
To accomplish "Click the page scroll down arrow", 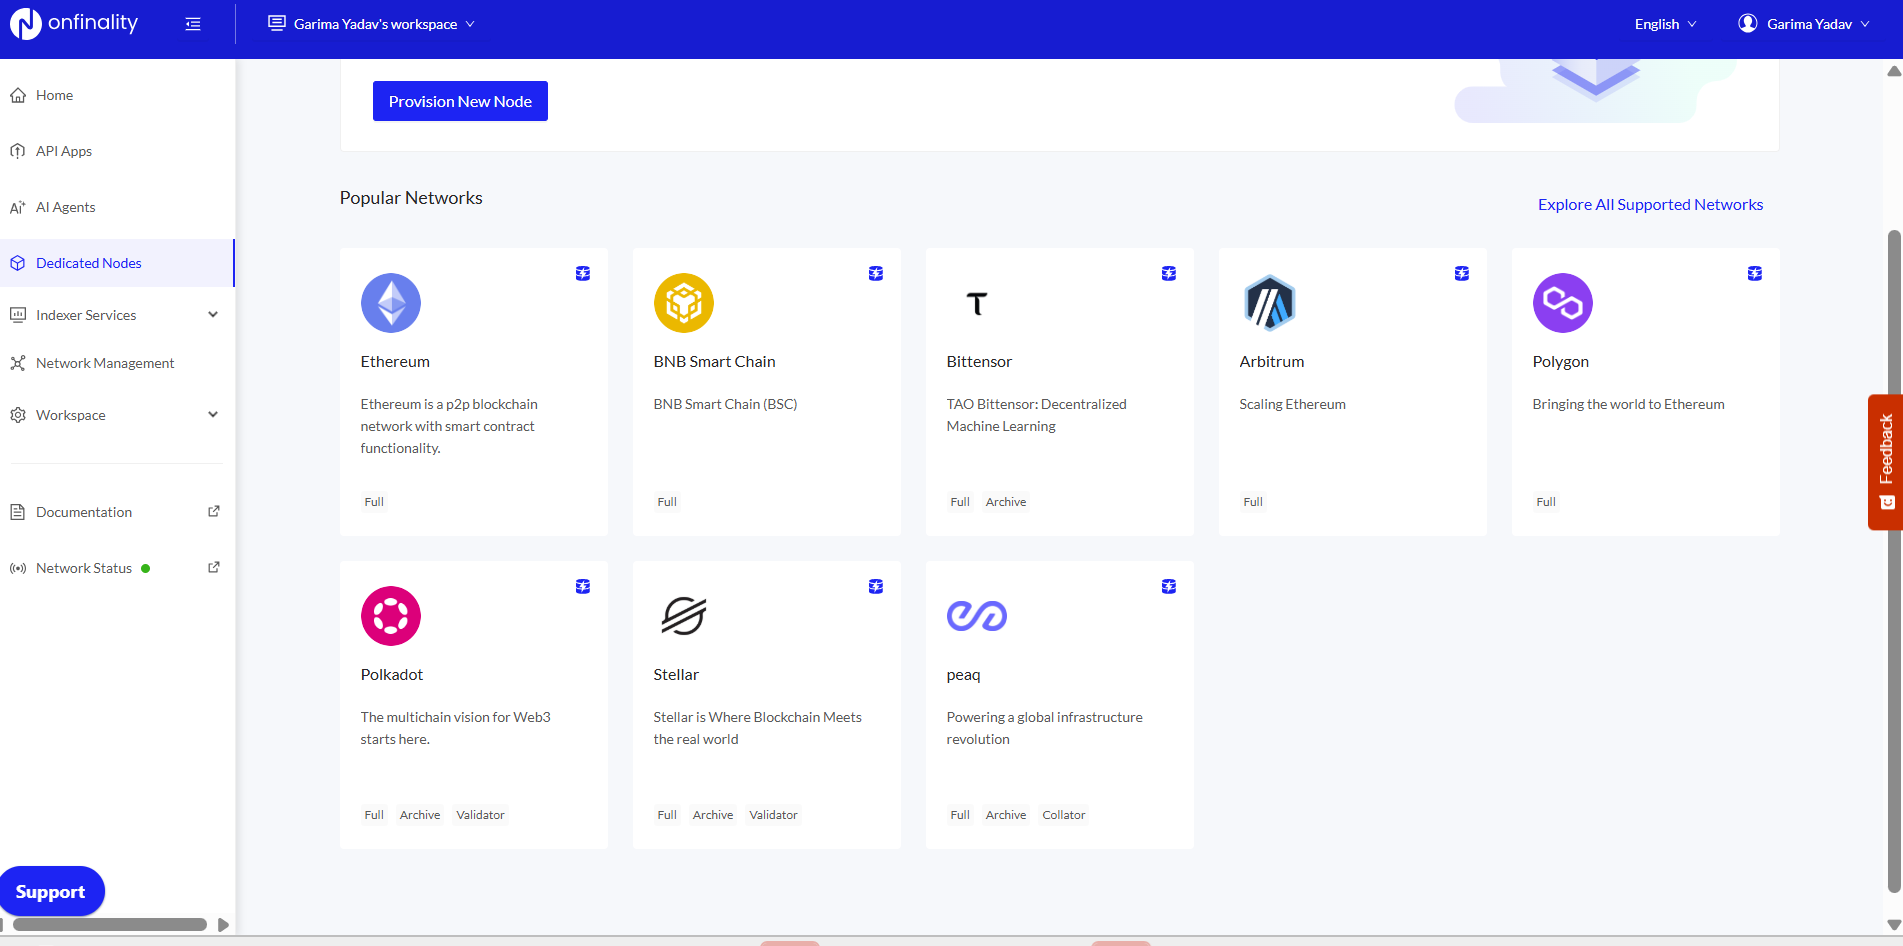I will [x=1894, y=925].
